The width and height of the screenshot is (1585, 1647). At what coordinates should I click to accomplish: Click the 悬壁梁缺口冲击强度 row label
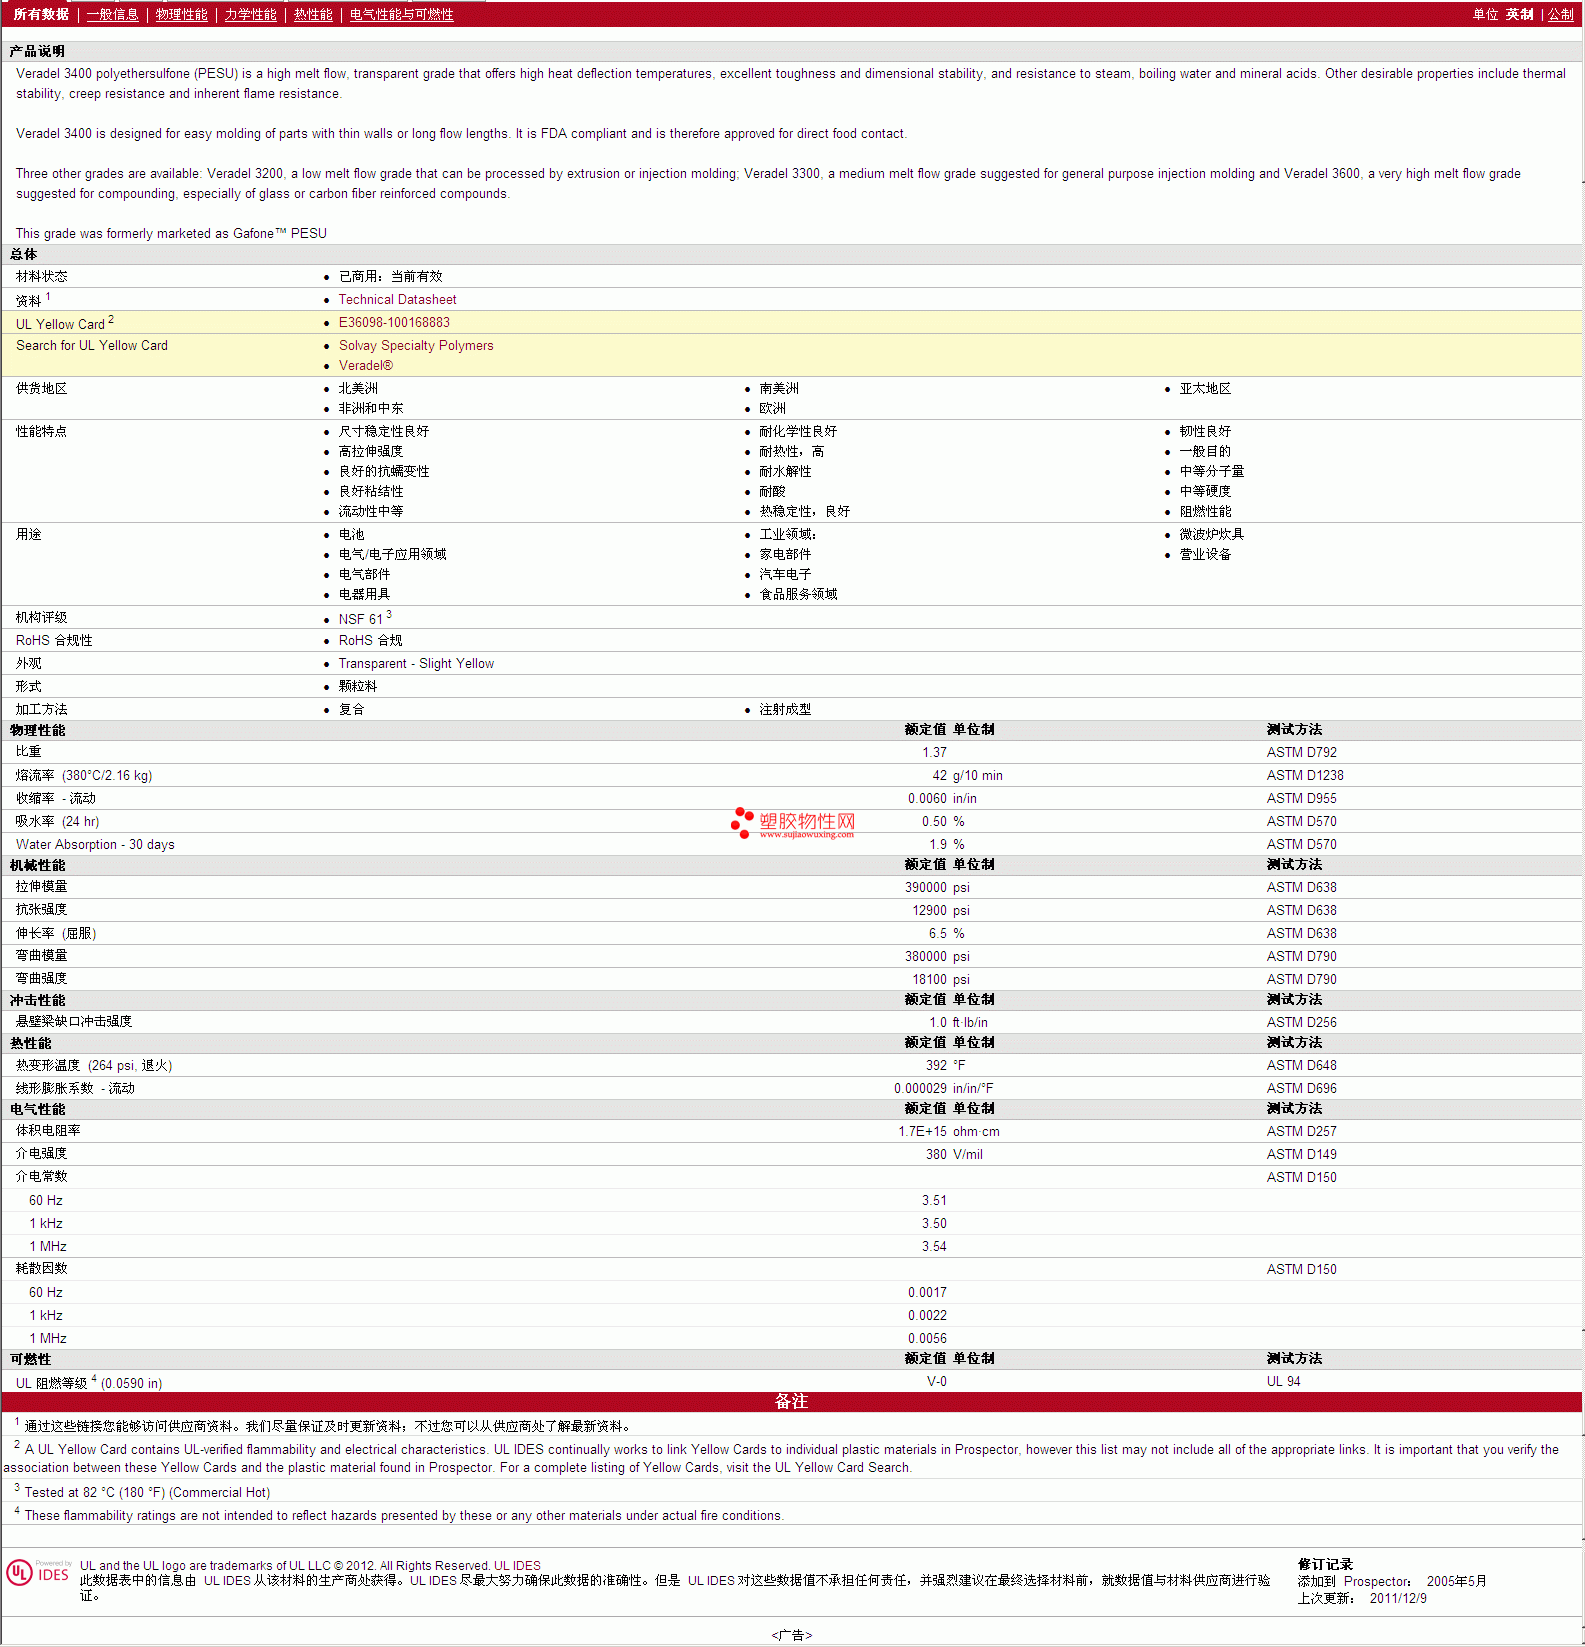tap(74, 1021)
